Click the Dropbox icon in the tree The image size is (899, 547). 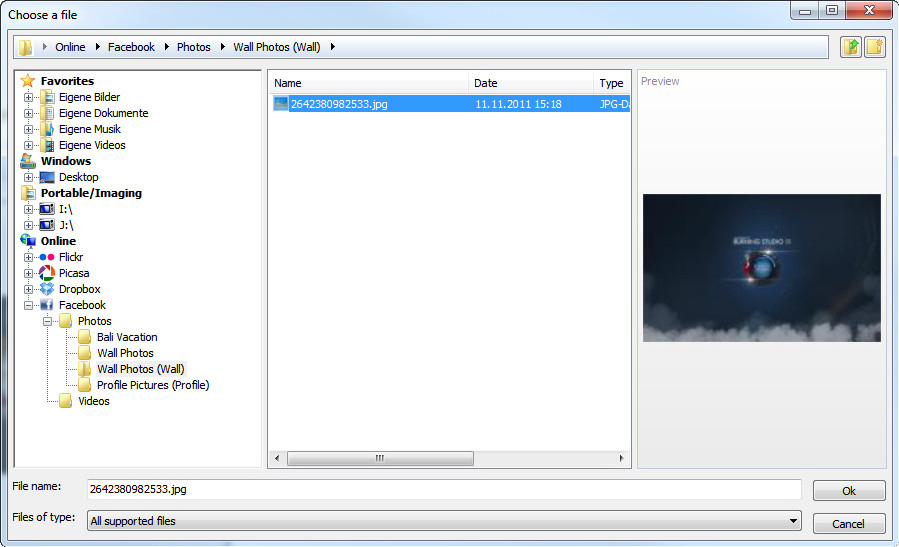point(47,289)
